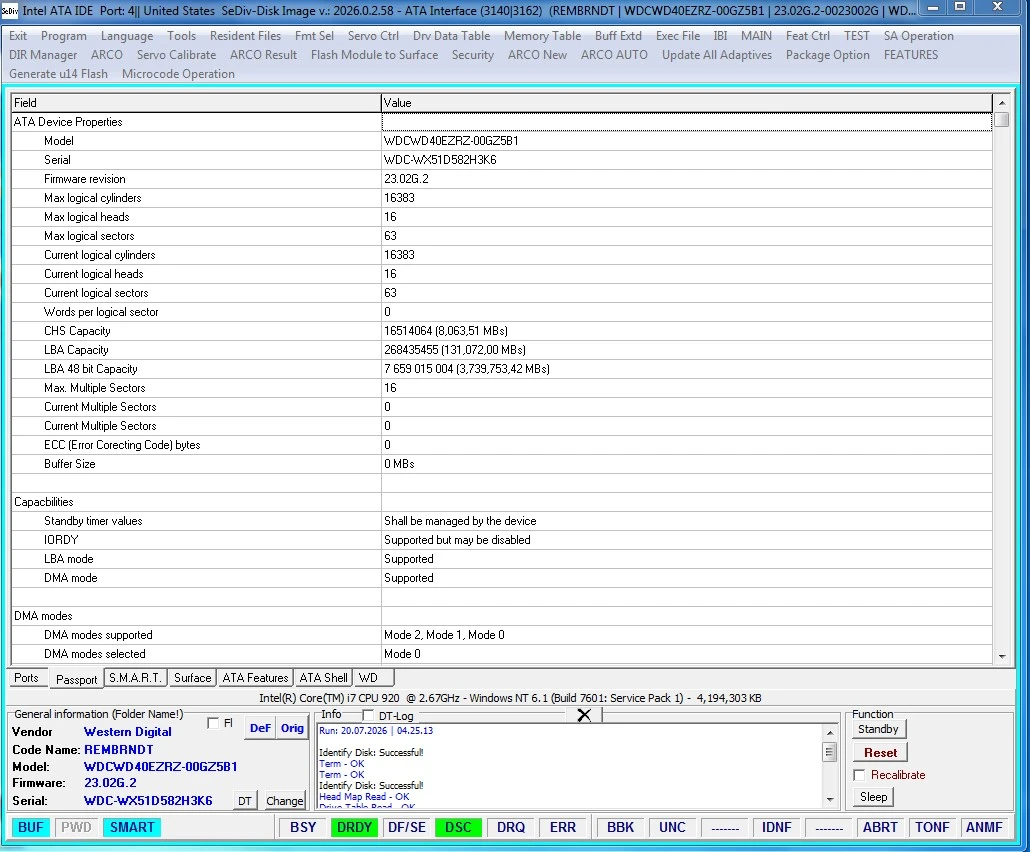The width and height of the screenshot is (1030, 852).
Task: Open the Drv Data Table menu
Action: (x=451, y=36)
